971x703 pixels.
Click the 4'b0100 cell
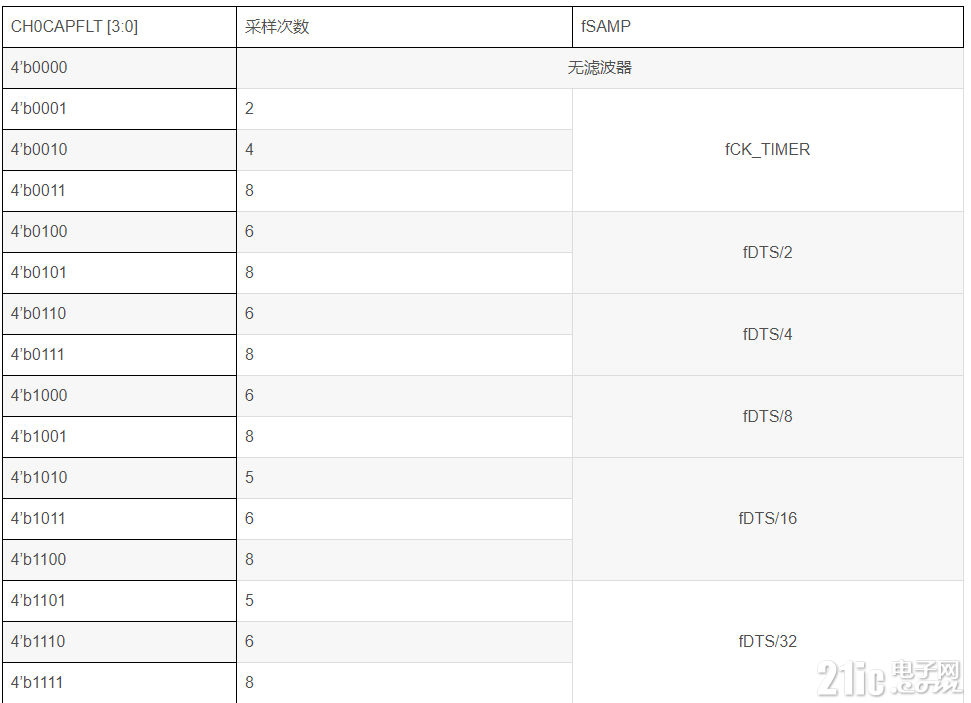120,232
